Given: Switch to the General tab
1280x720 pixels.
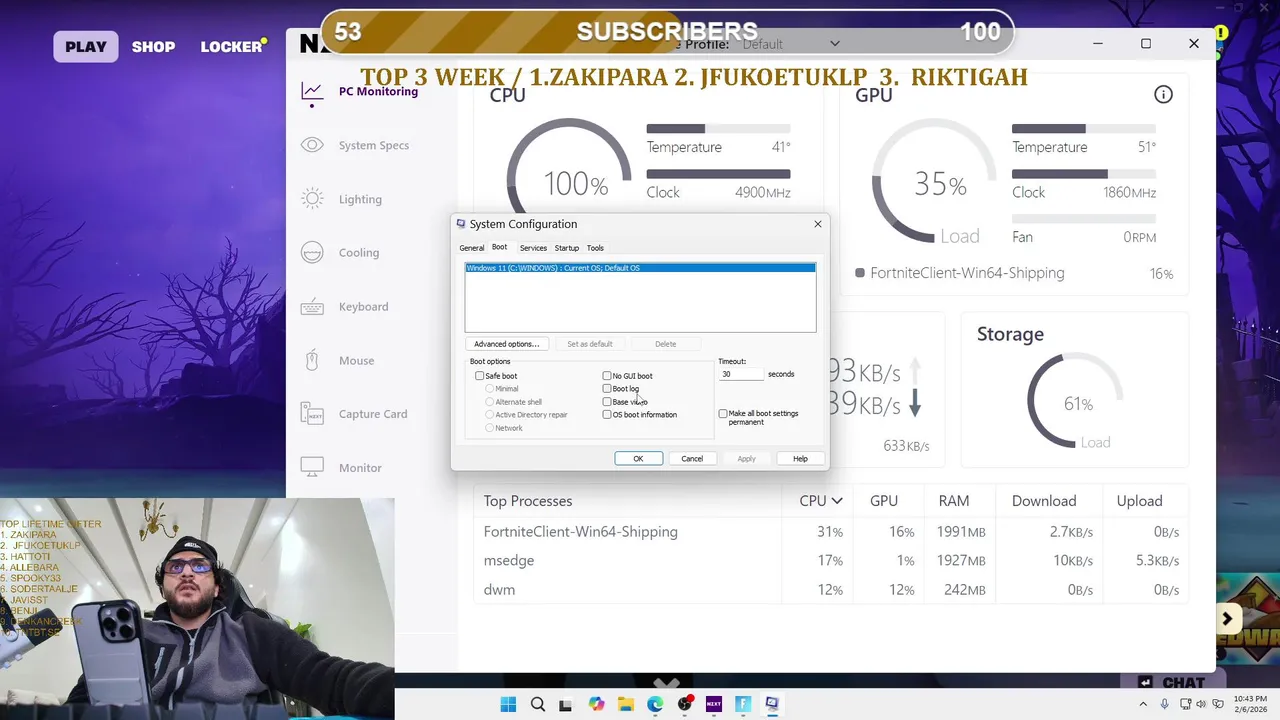Looking at the screenshot, I should coord(472,248).
